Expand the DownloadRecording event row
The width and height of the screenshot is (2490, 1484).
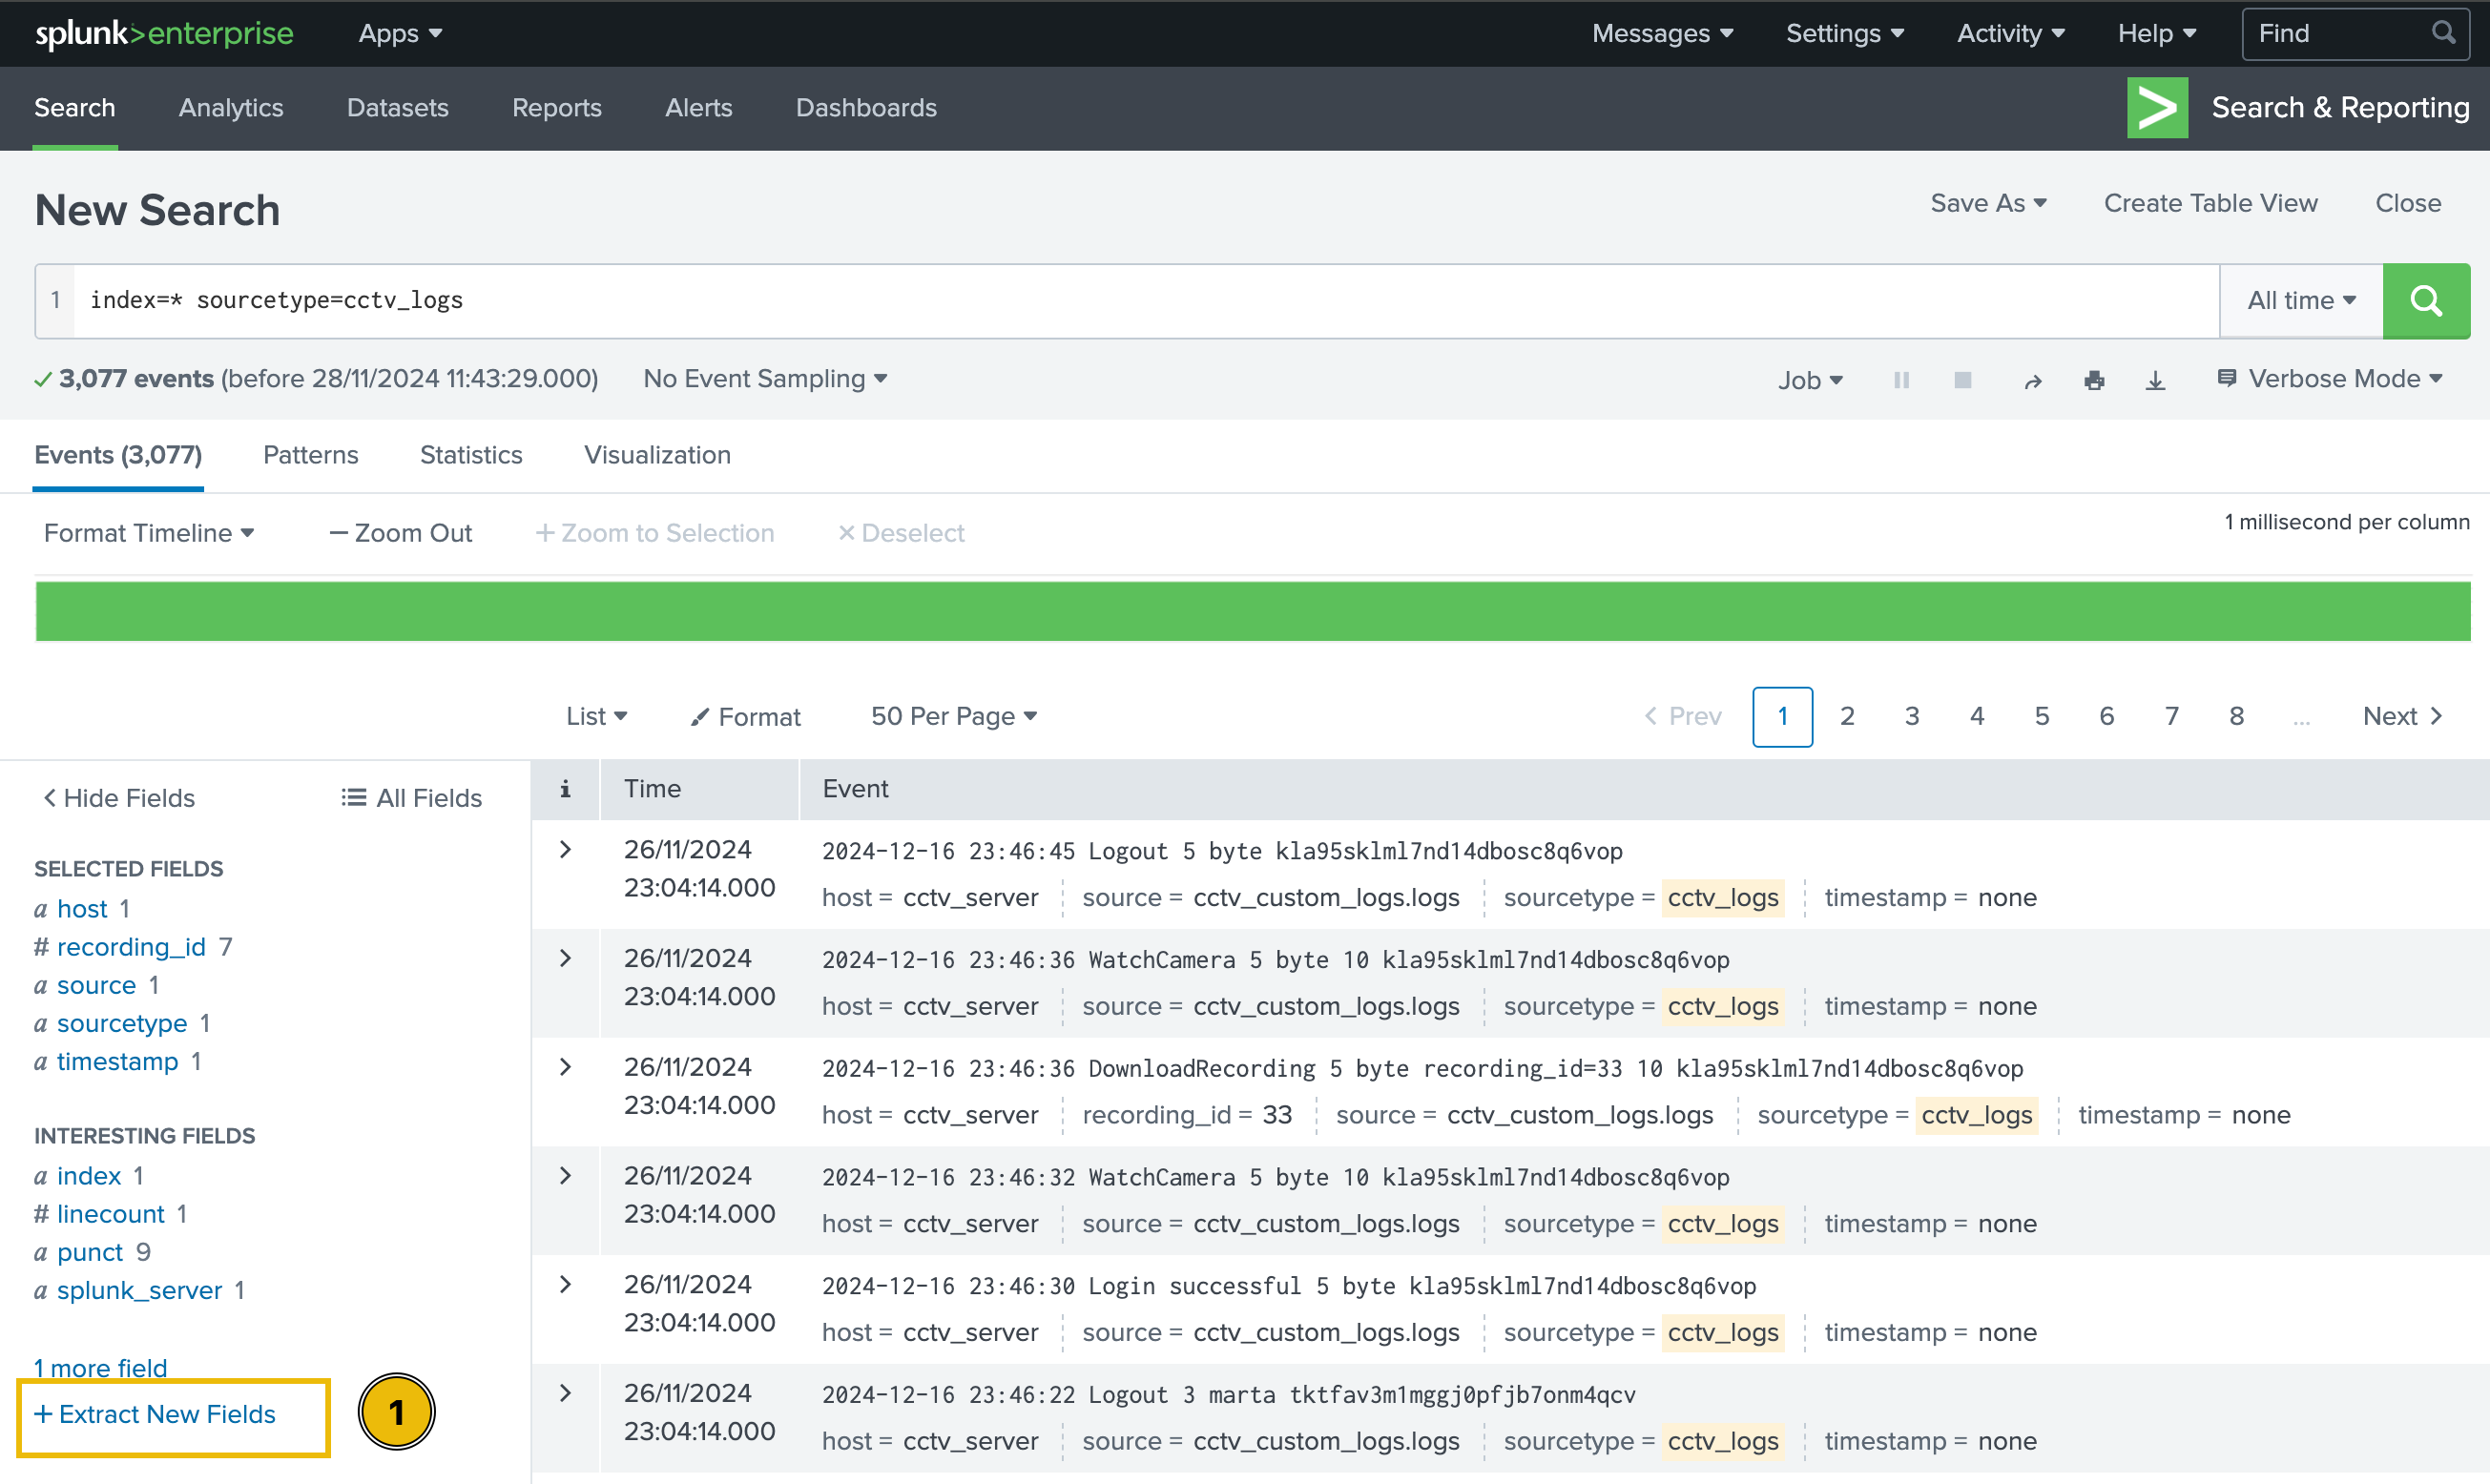coord(565,1067)
